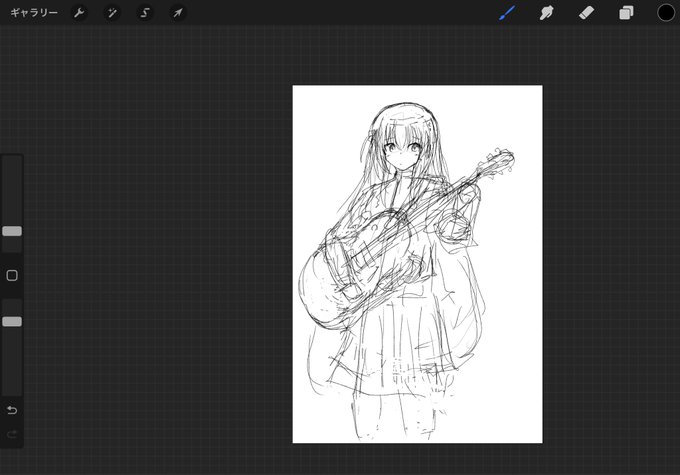
Task: Select the Transform arrow tool
Action: click(x=178, y=13)
